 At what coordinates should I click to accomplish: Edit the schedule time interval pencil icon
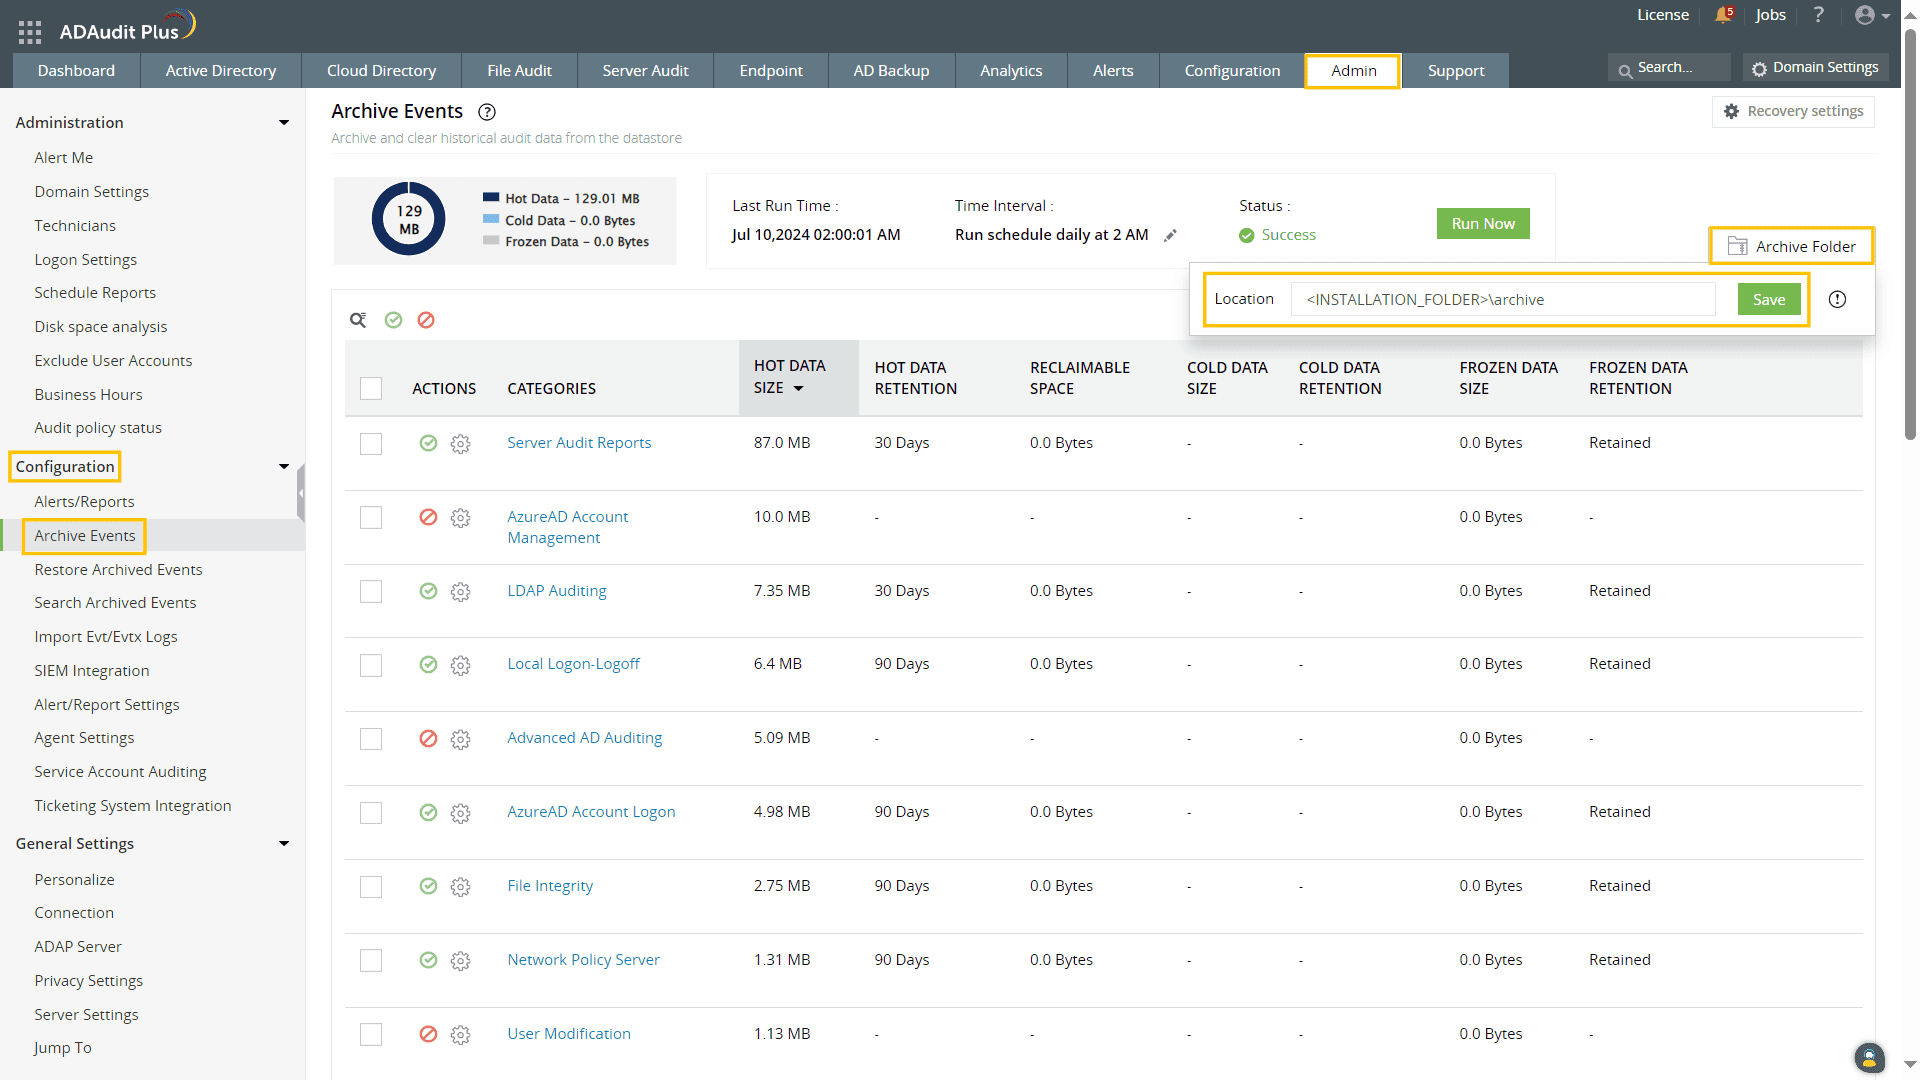pos(1170,236)
